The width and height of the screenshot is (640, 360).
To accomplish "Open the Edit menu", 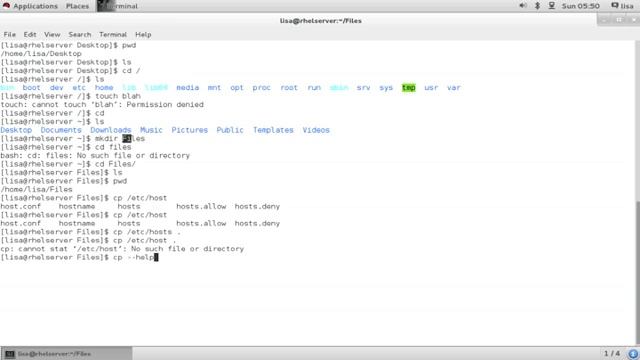I will [30, 35].
